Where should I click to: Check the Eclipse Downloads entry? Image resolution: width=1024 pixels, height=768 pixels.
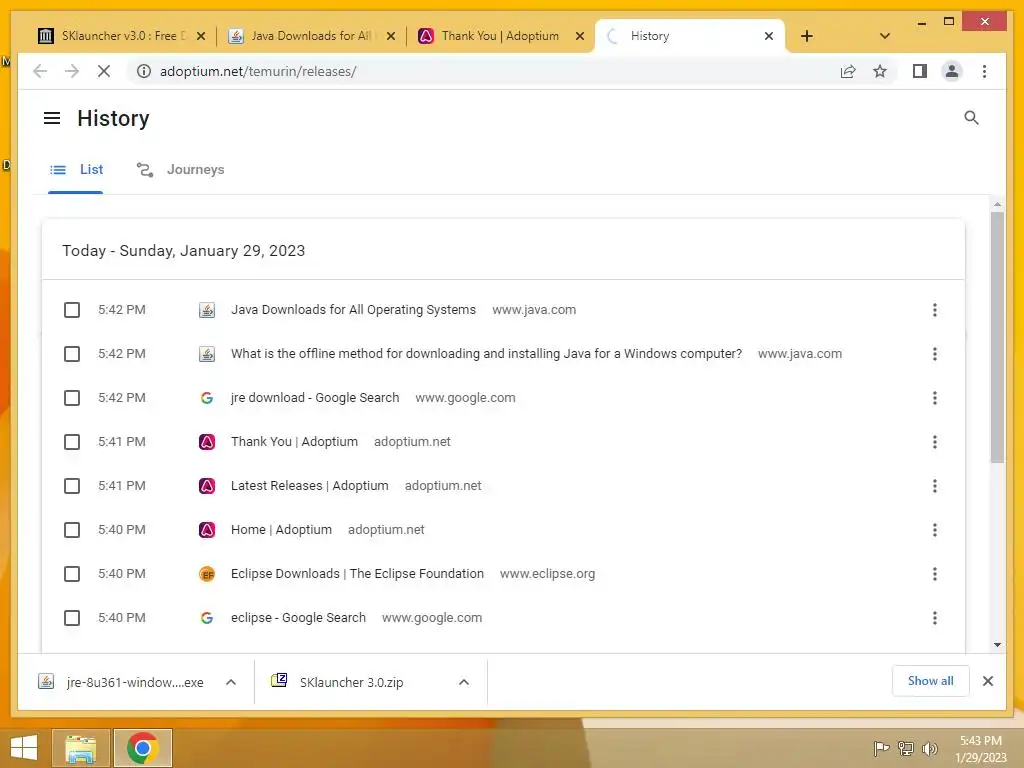pyautogui.click(x=72, y=574)
